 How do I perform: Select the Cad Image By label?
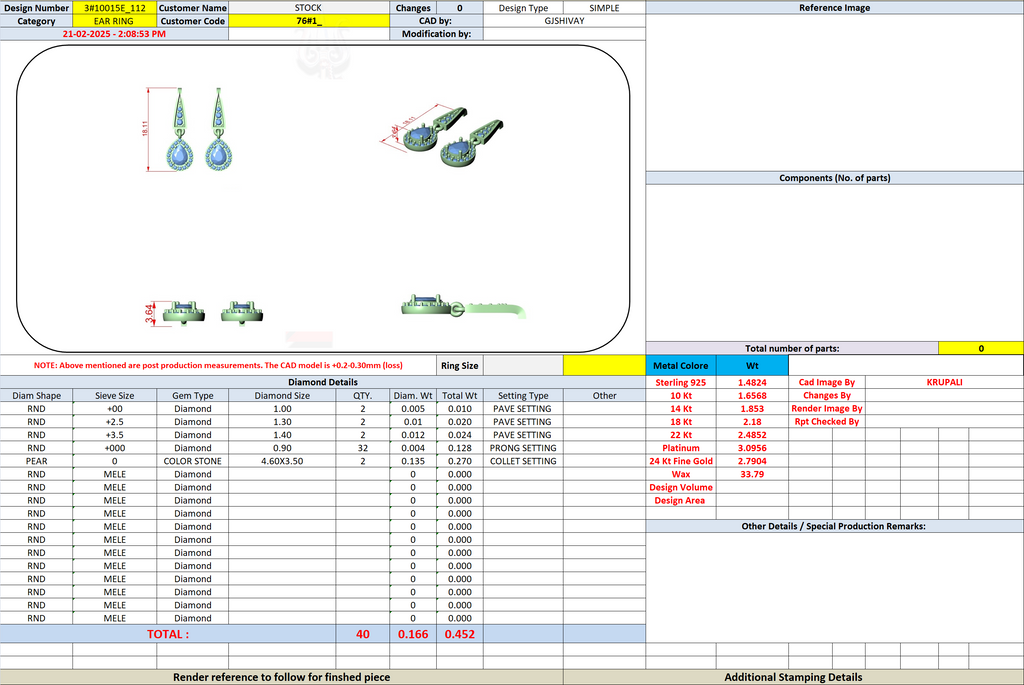coord(827,383)
